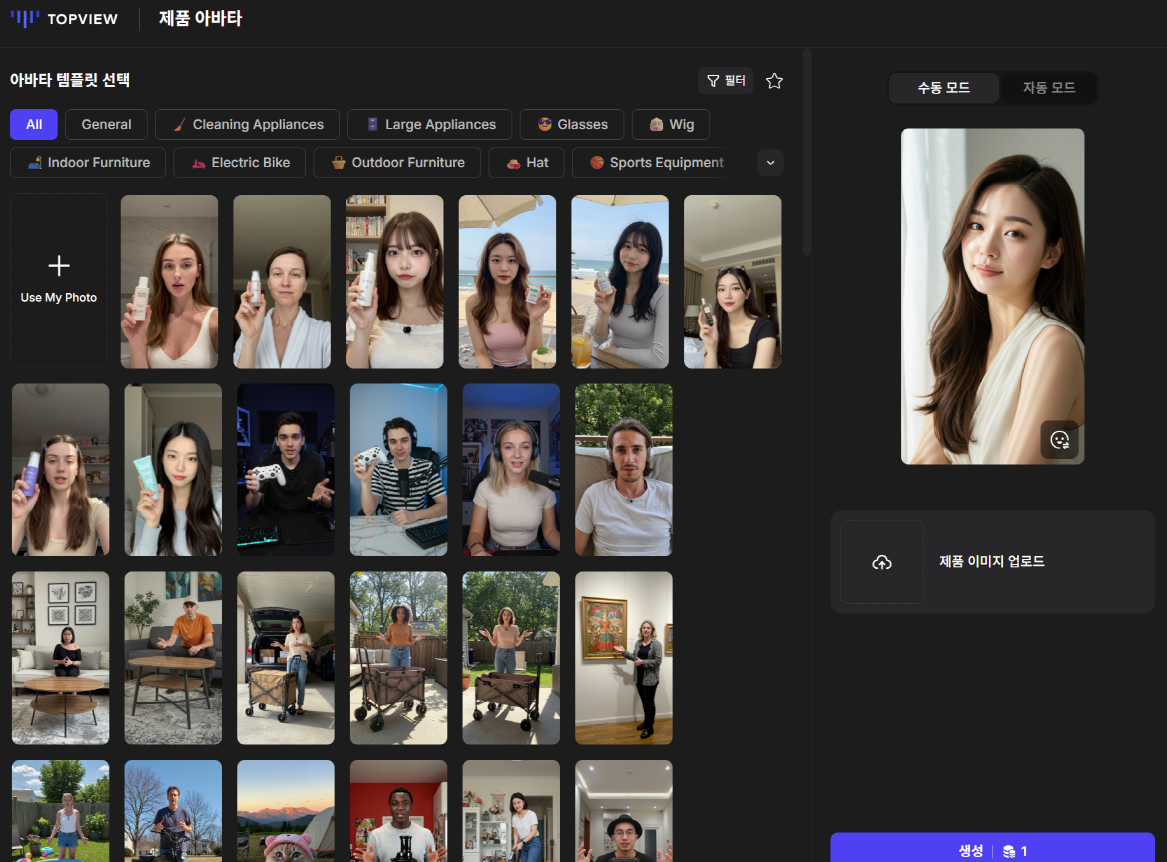Select the man against red wall avatar
Screen dimensions: 1167x862
point(398,811)
